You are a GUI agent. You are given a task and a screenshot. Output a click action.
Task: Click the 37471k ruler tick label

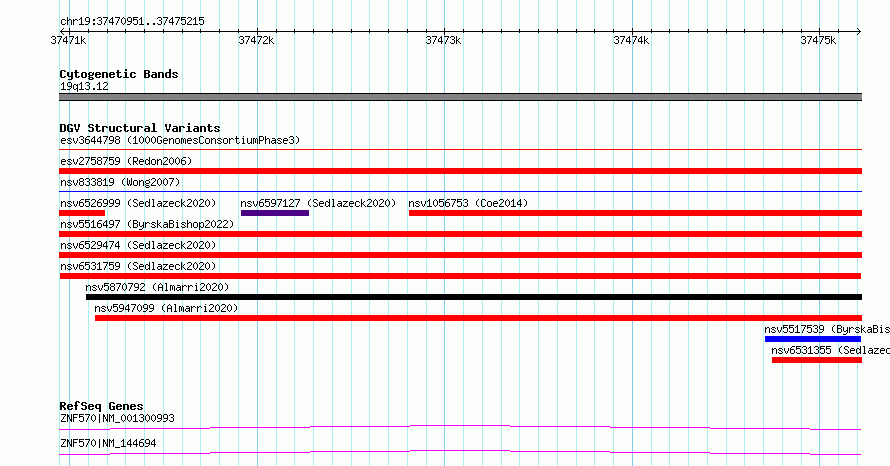pos(69,40)
